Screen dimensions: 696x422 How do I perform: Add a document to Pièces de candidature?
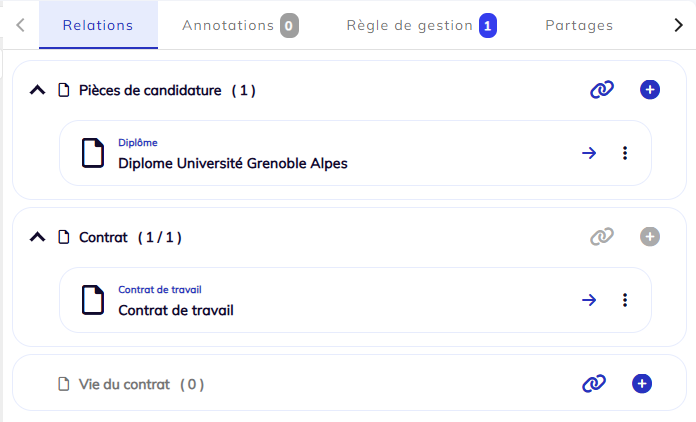(650, 90)
